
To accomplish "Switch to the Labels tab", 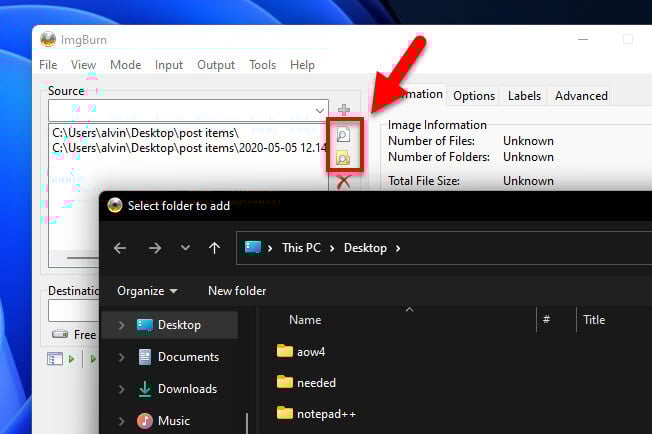I will coord(524,96).
